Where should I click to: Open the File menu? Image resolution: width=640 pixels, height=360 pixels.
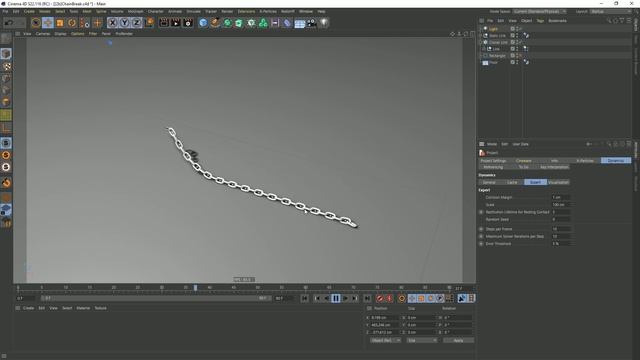tap(5, 11)
